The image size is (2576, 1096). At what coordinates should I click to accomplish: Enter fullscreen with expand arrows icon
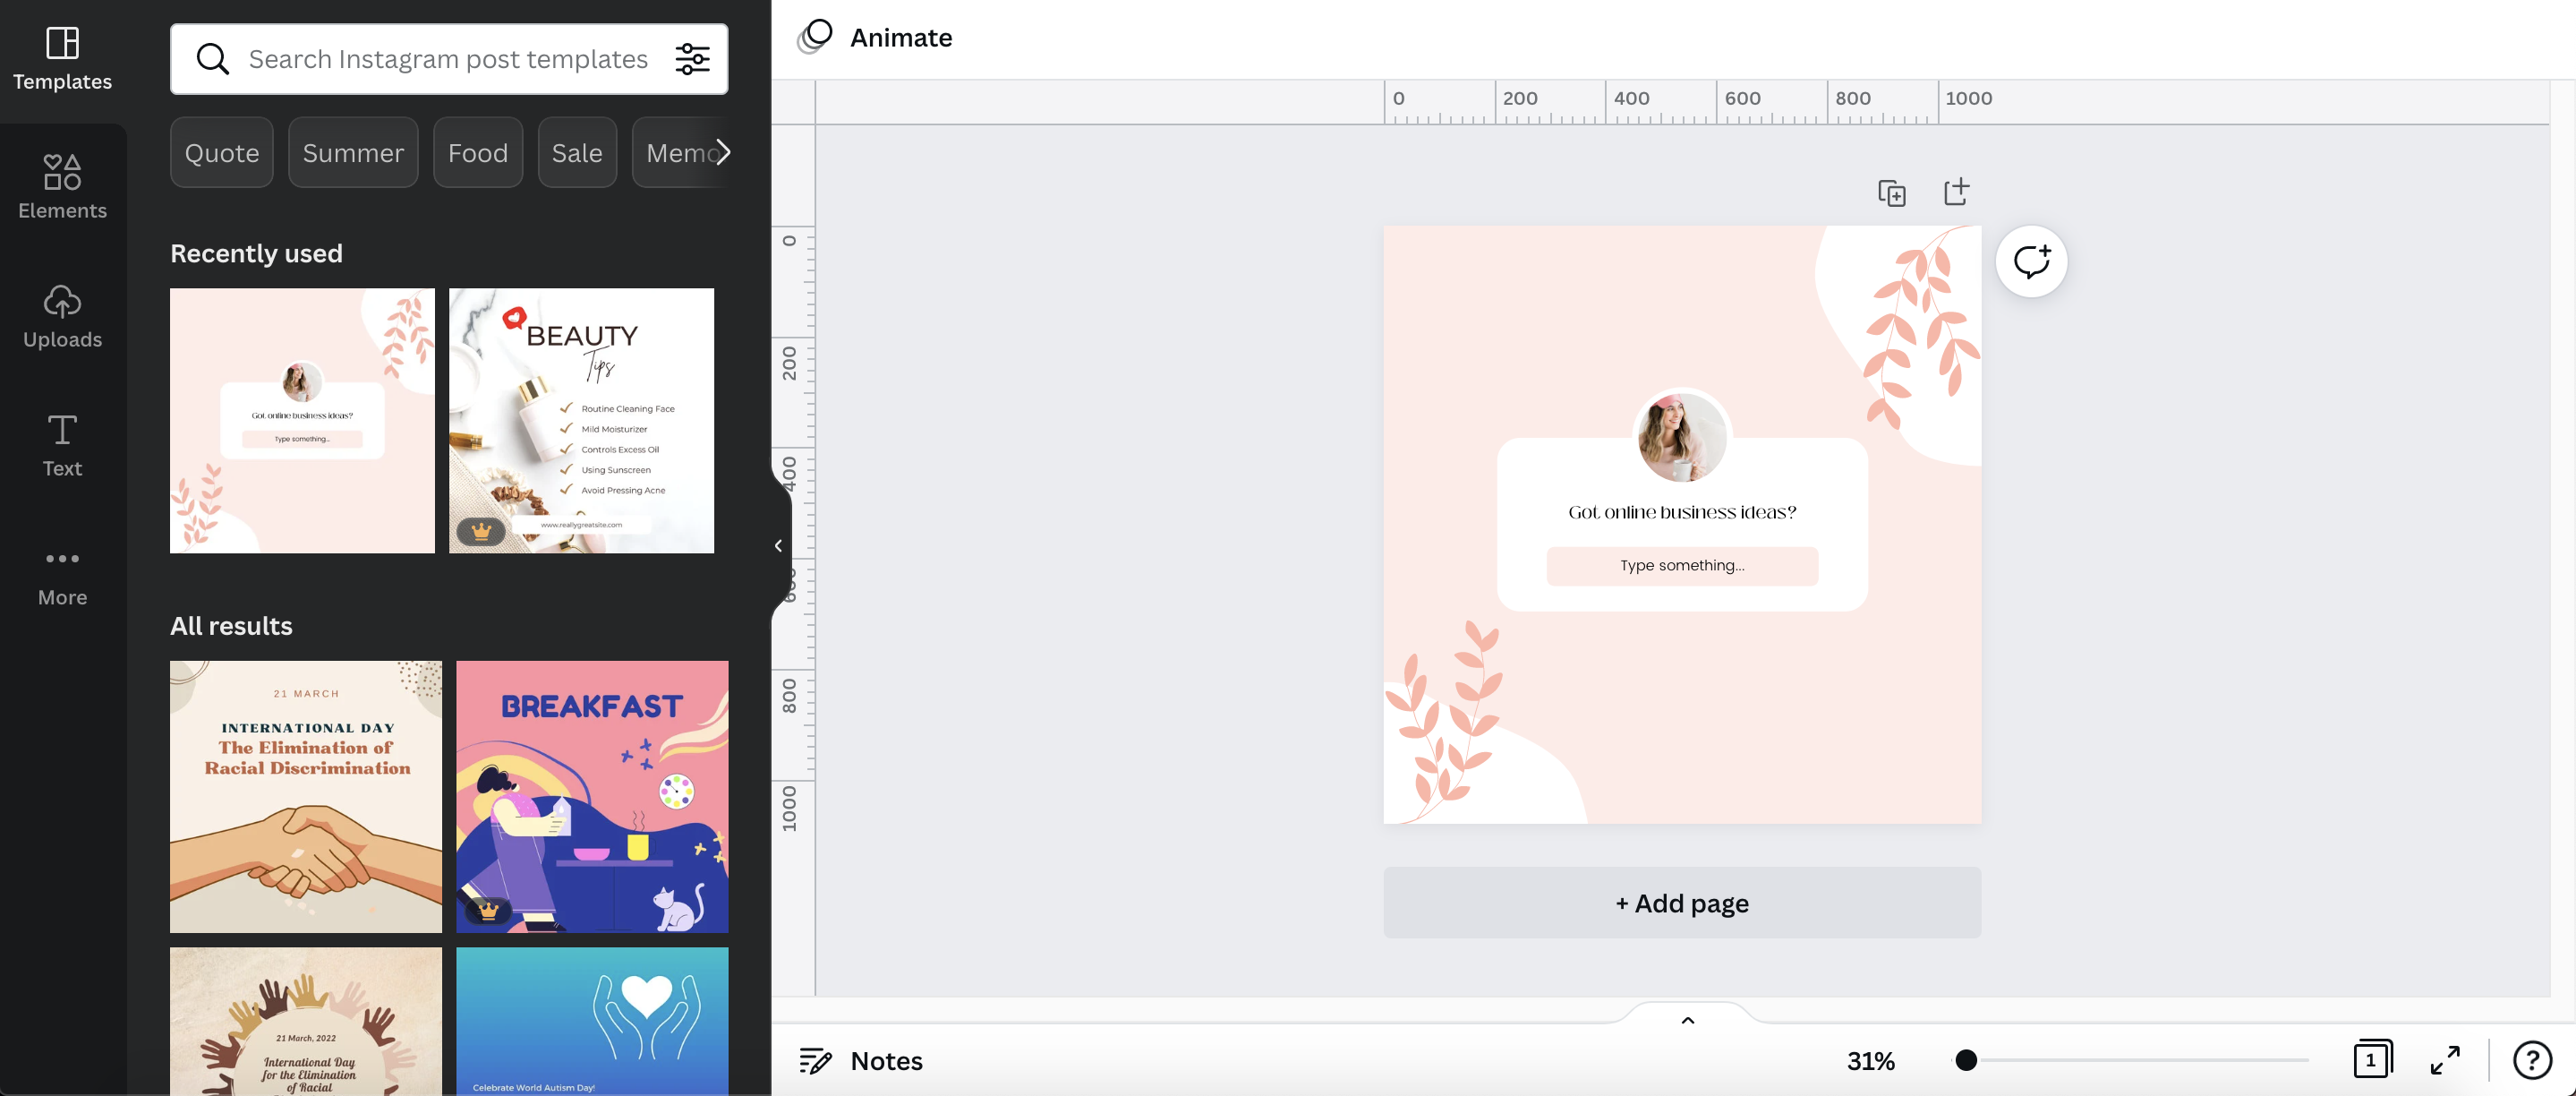(x=2445, y=1060)
